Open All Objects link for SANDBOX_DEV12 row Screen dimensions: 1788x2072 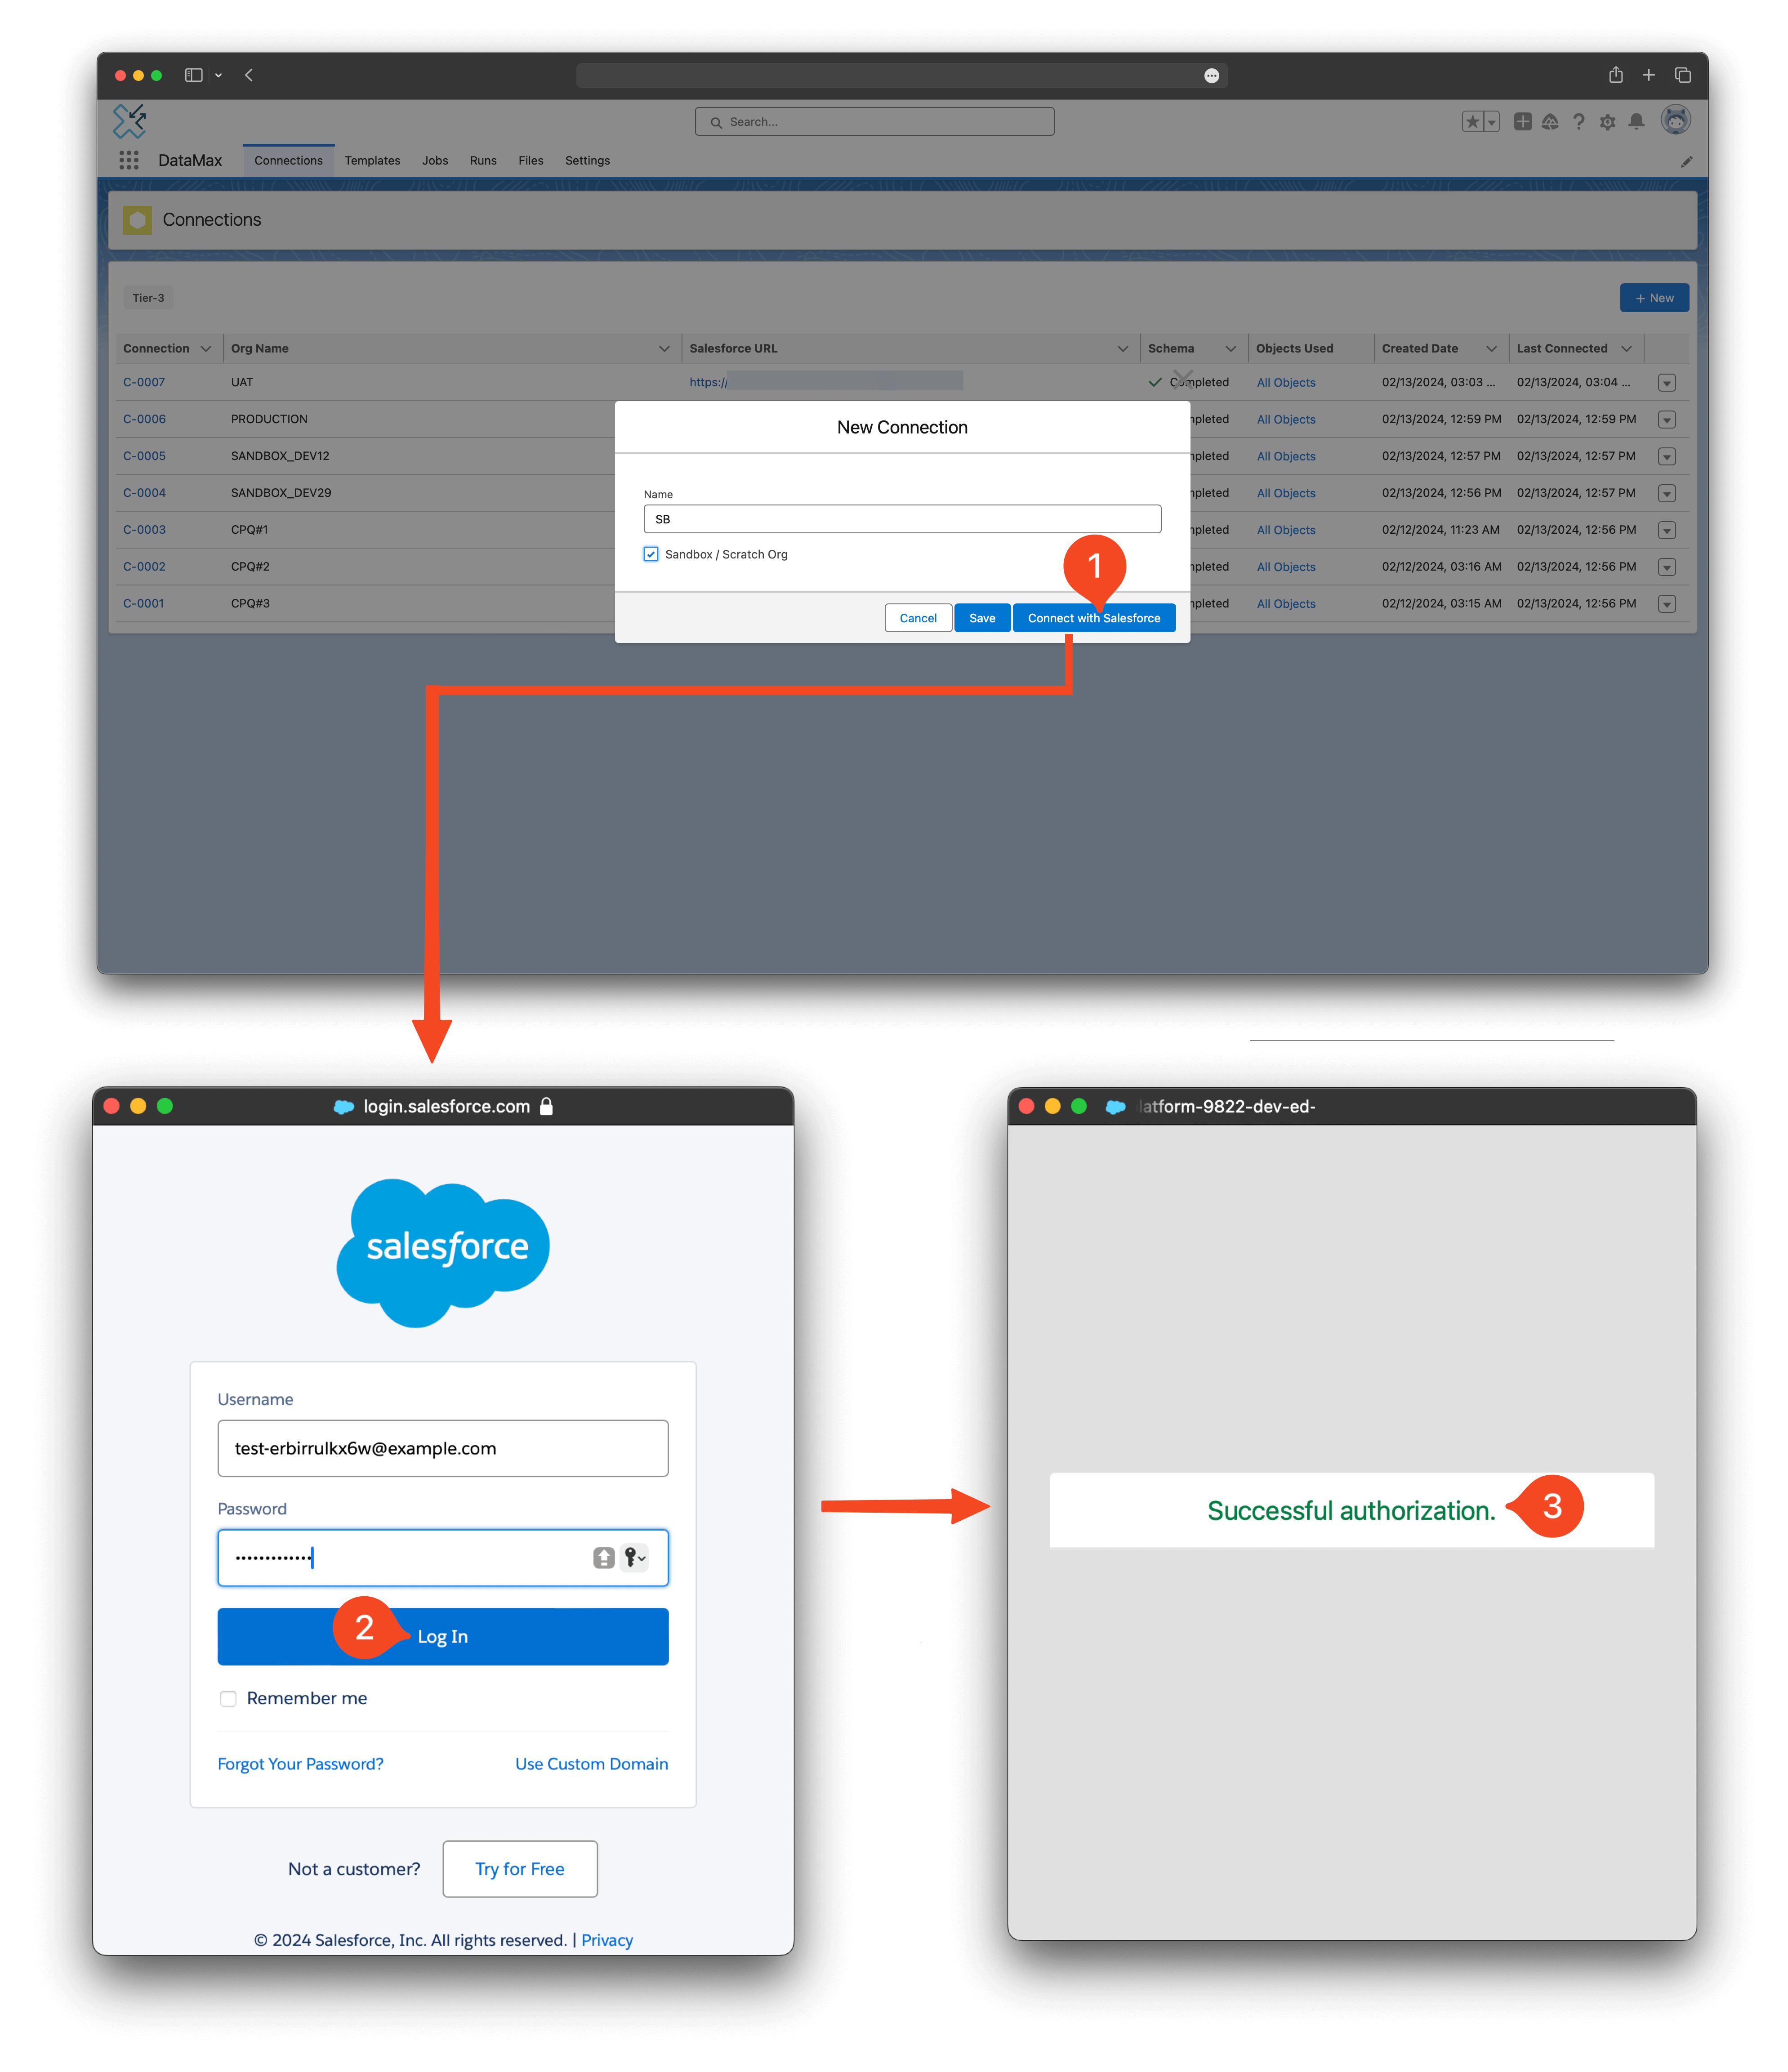(1285, 457)
